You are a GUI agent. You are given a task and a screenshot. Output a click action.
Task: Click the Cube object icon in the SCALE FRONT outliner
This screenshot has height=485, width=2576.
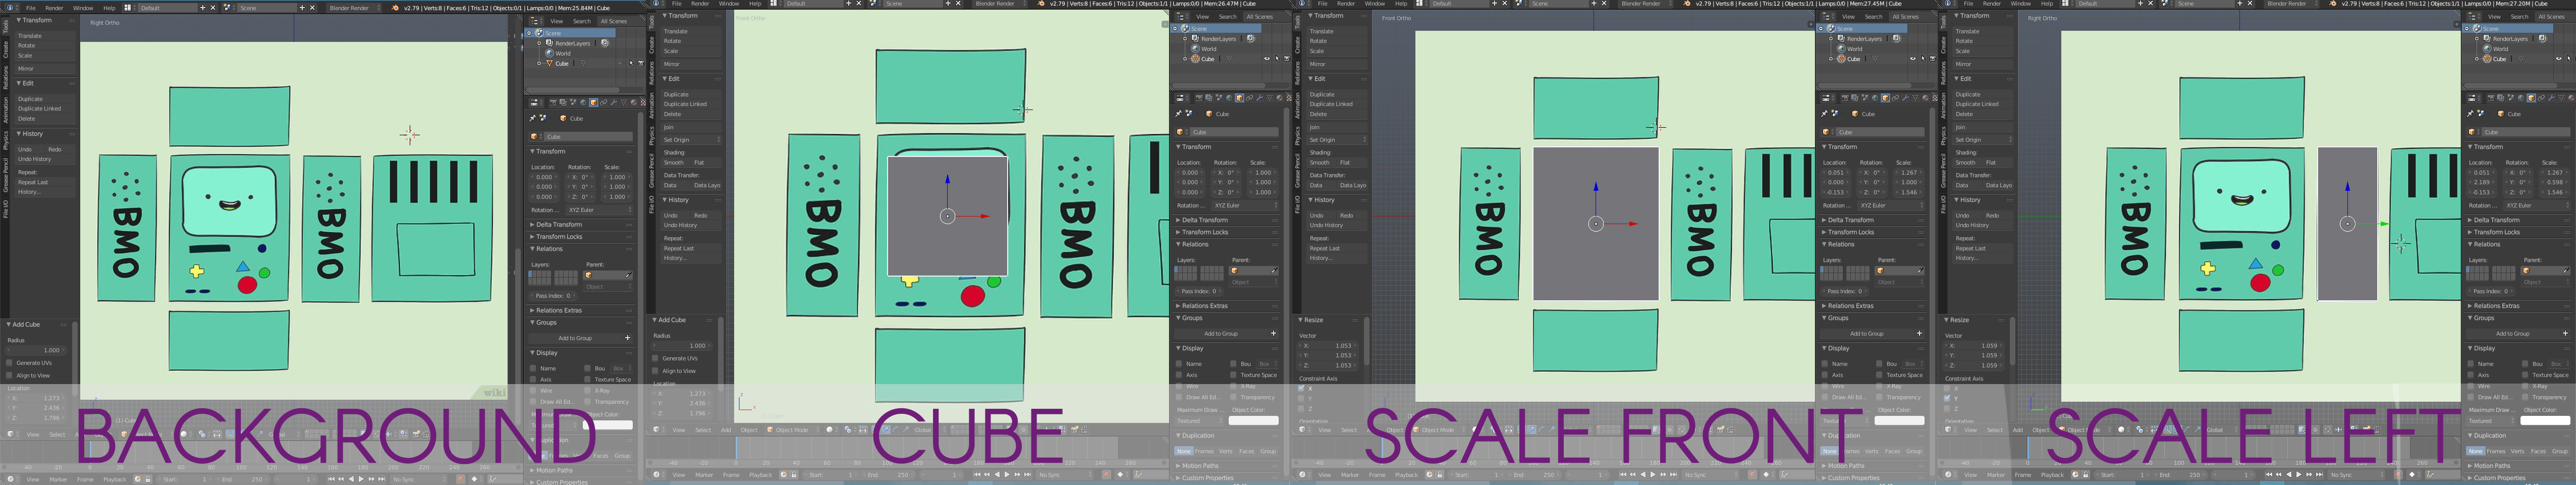(1842, 59)
